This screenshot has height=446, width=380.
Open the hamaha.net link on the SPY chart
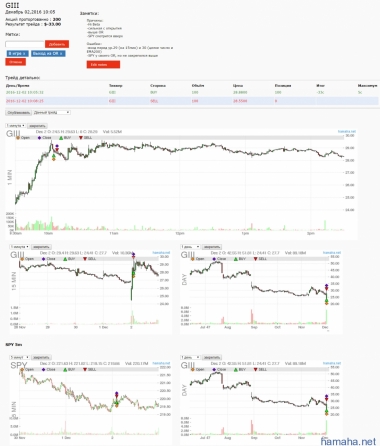[161, 363]
